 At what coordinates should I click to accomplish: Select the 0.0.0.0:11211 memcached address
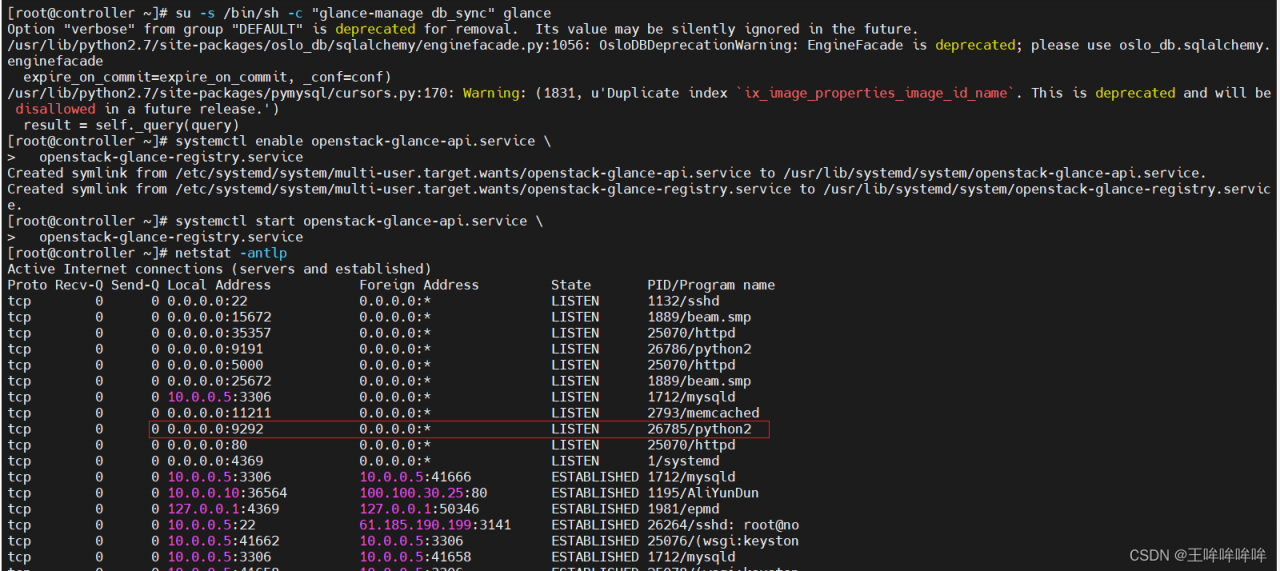pos(219,413)
